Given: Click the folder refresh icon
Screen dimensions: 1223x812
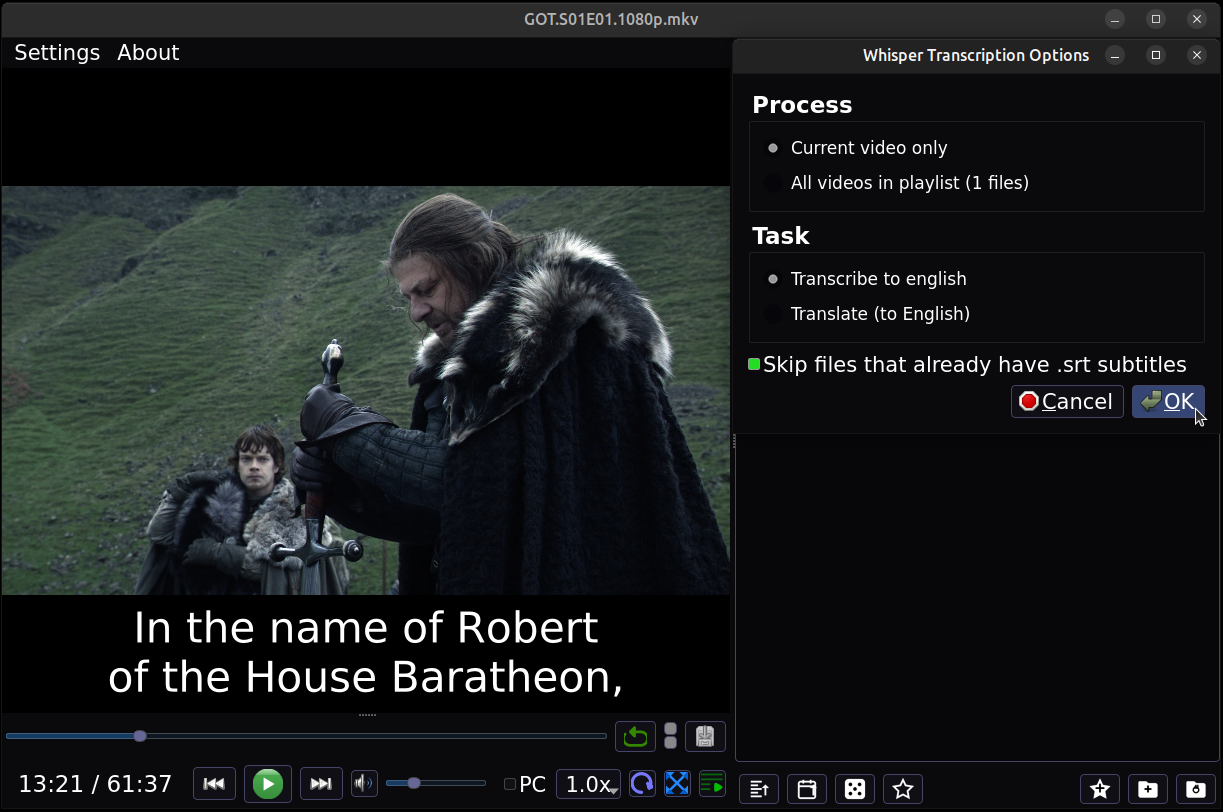Looking at the screenshot, I should 1196,789.
